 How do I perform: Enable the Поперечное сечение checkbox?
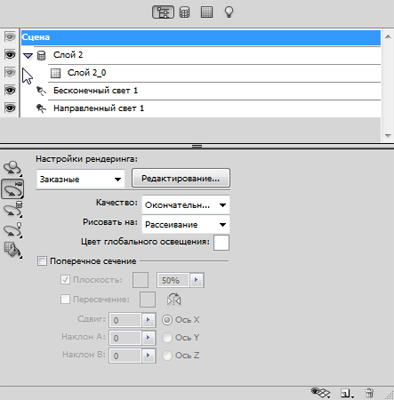point(42,261)
